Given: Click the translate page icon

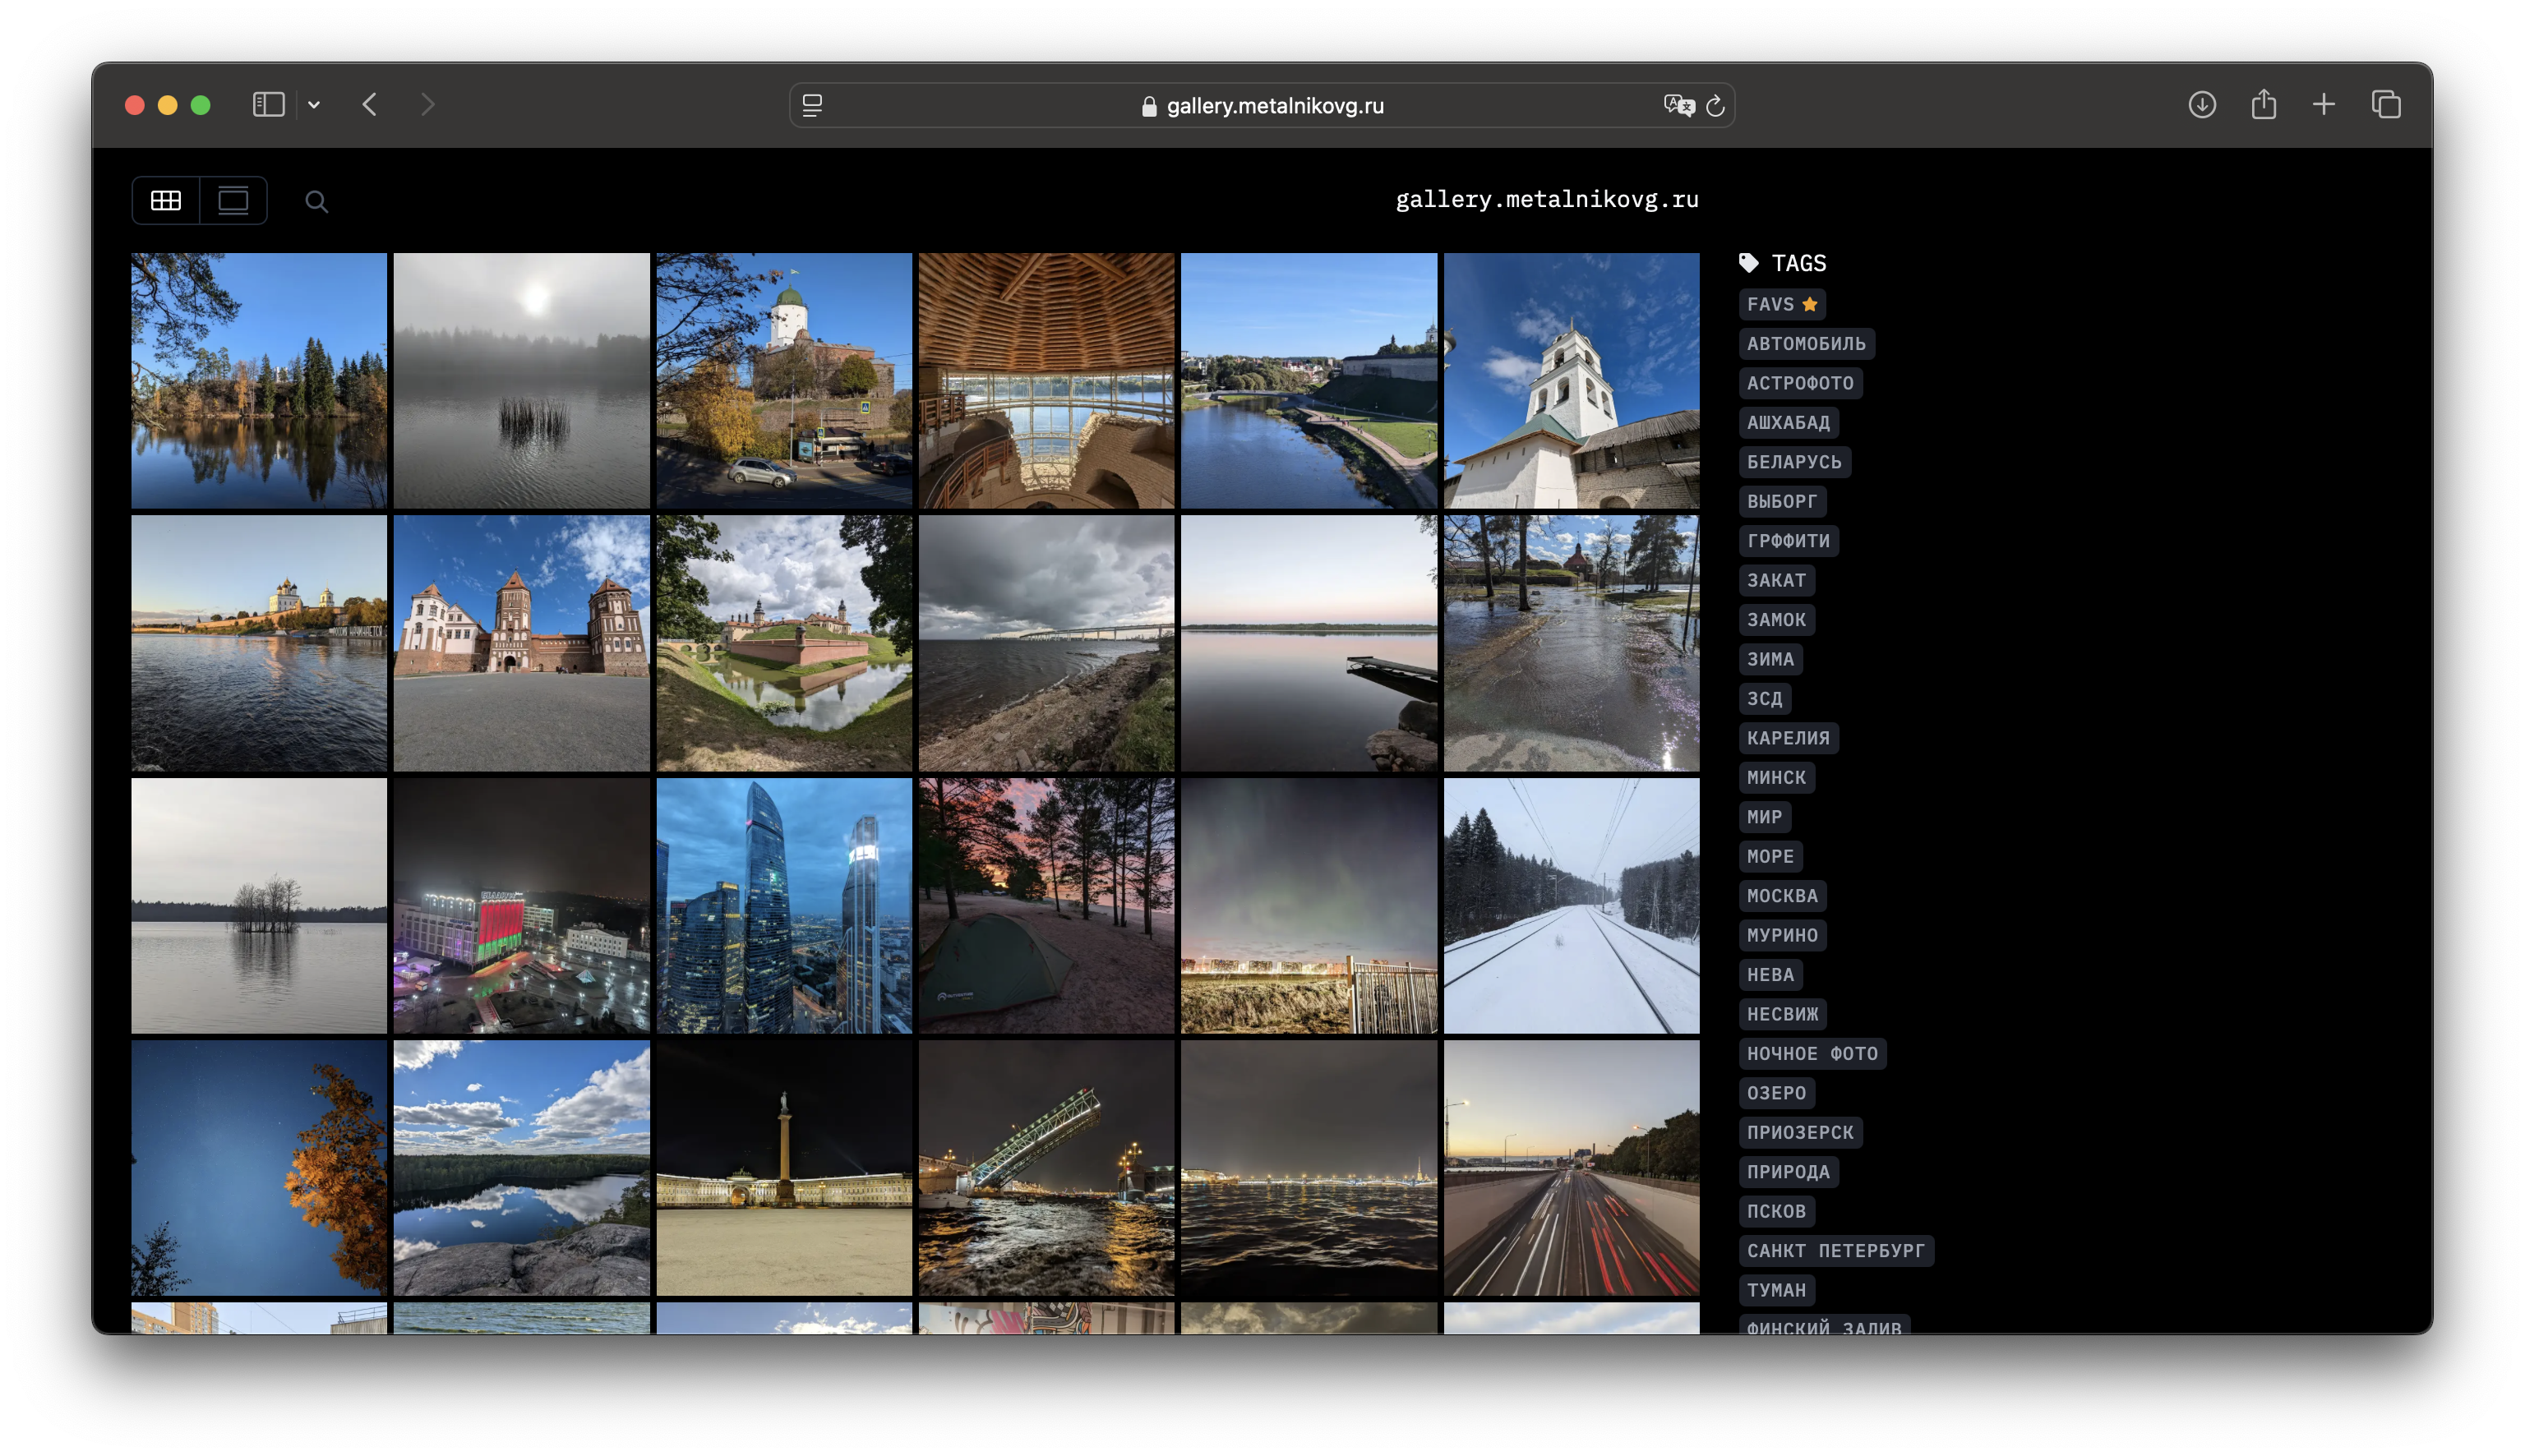Looking at the screenshot, I should coord(1678,106).
